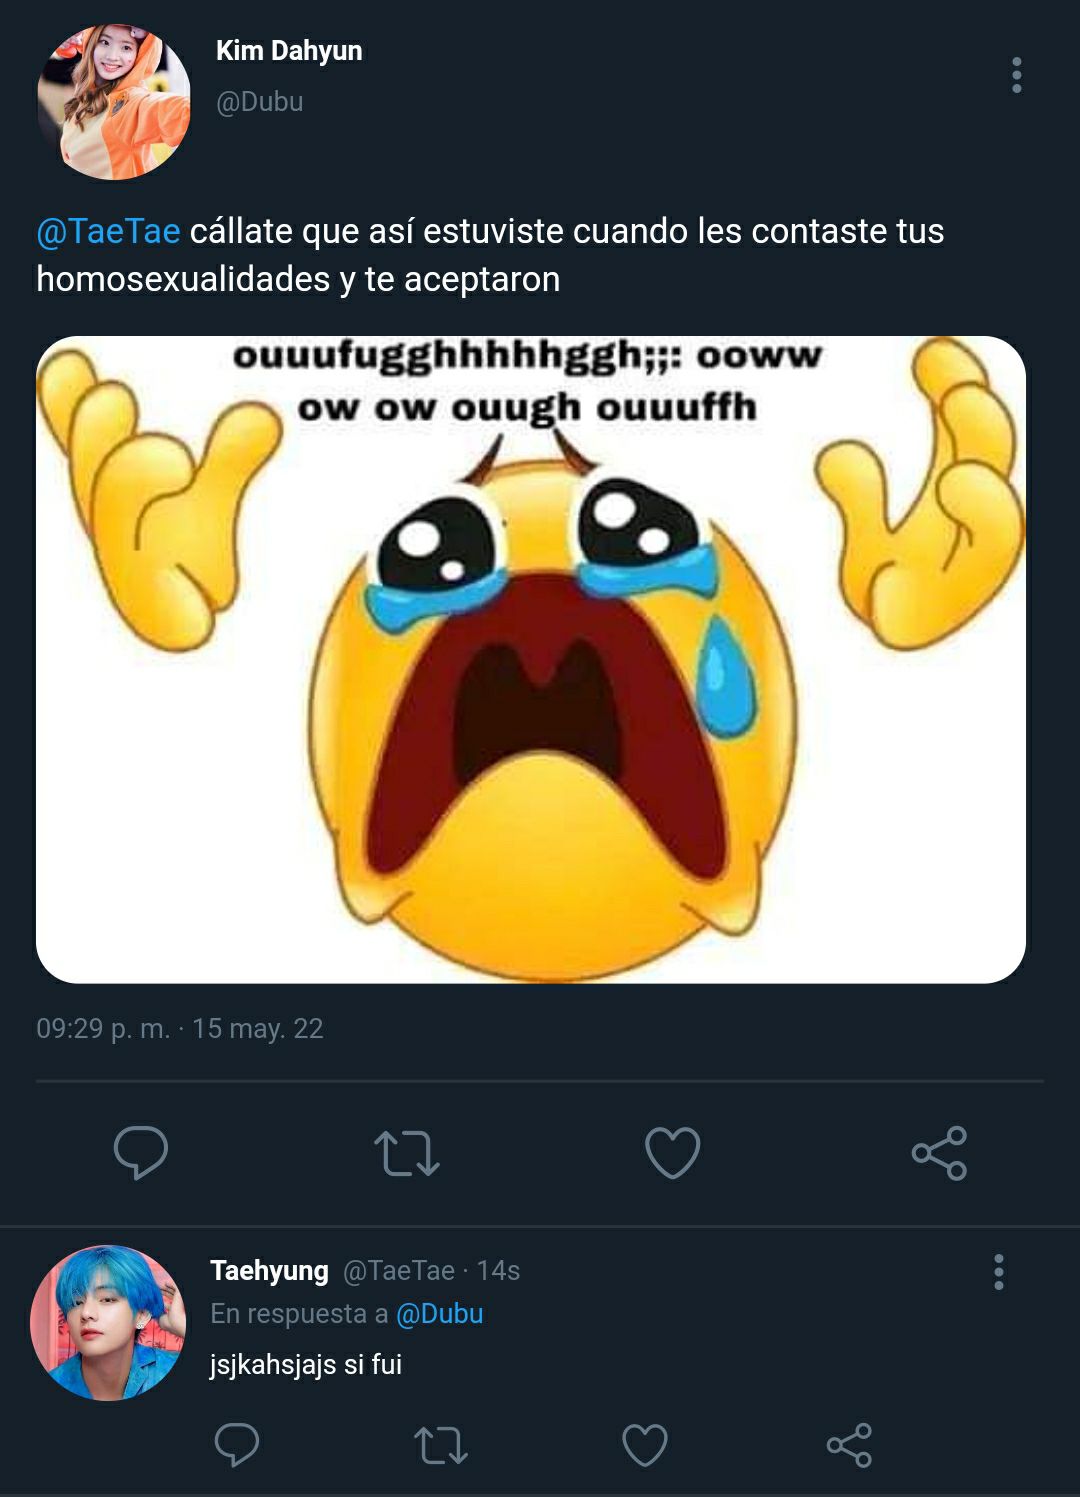Like the main tweet by @Dubu

(x=672, y=1153)
